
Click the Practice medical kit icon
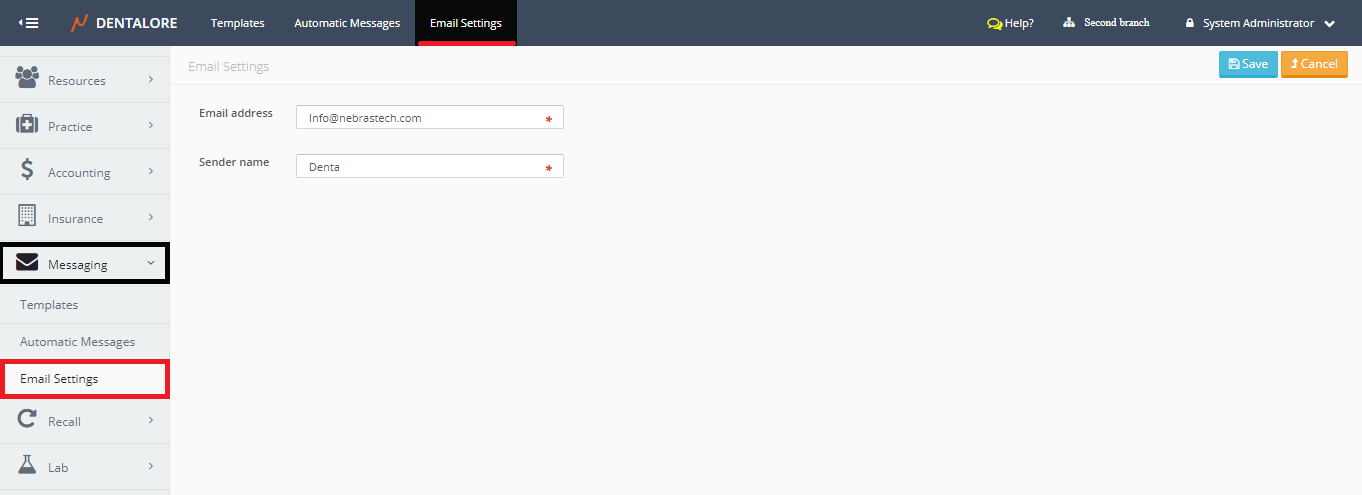tap(28, 125)
